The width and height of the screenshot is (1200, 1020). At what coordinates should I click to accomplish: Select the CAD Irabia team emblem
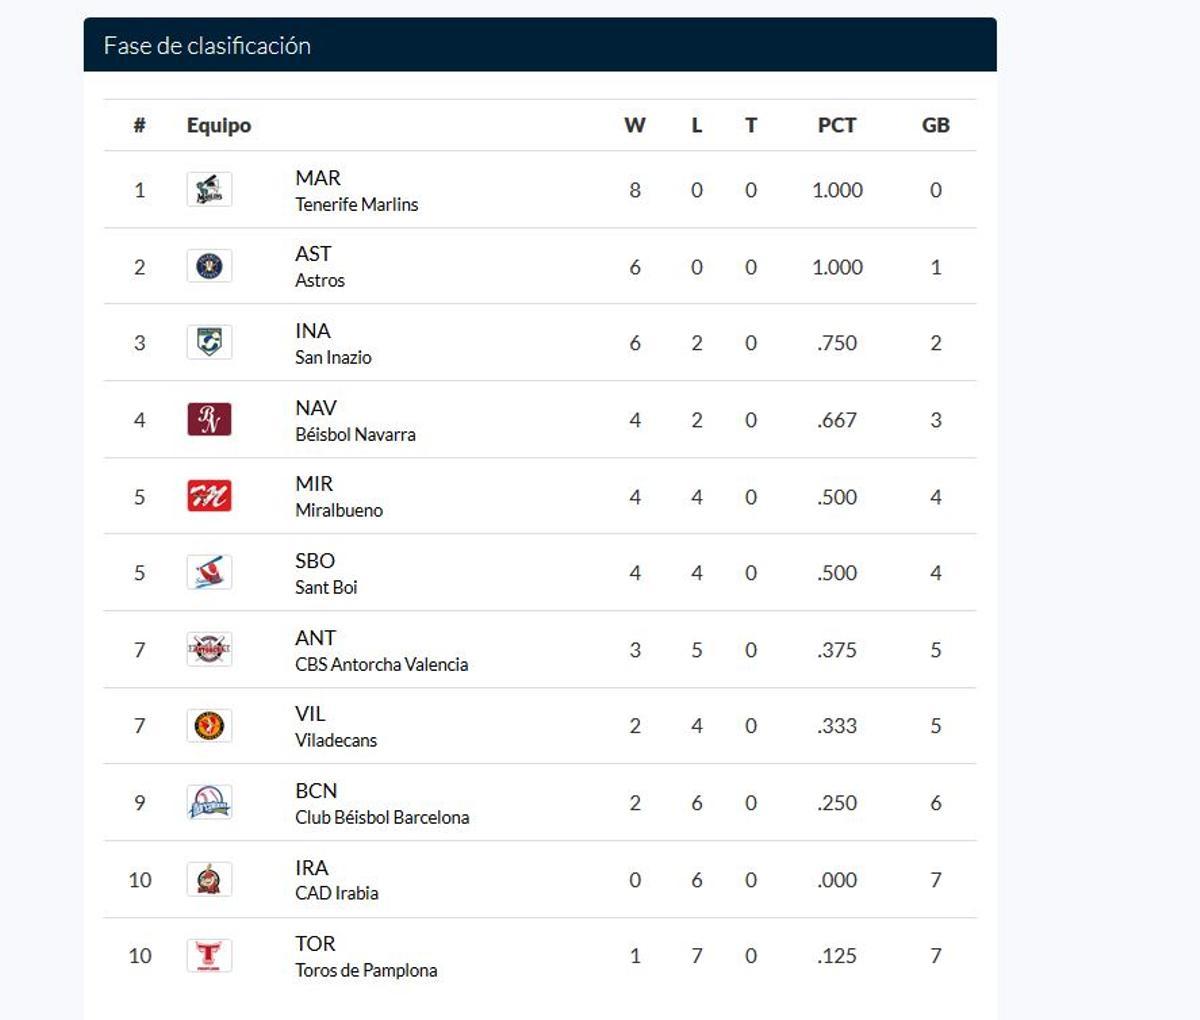pos(209,879)
